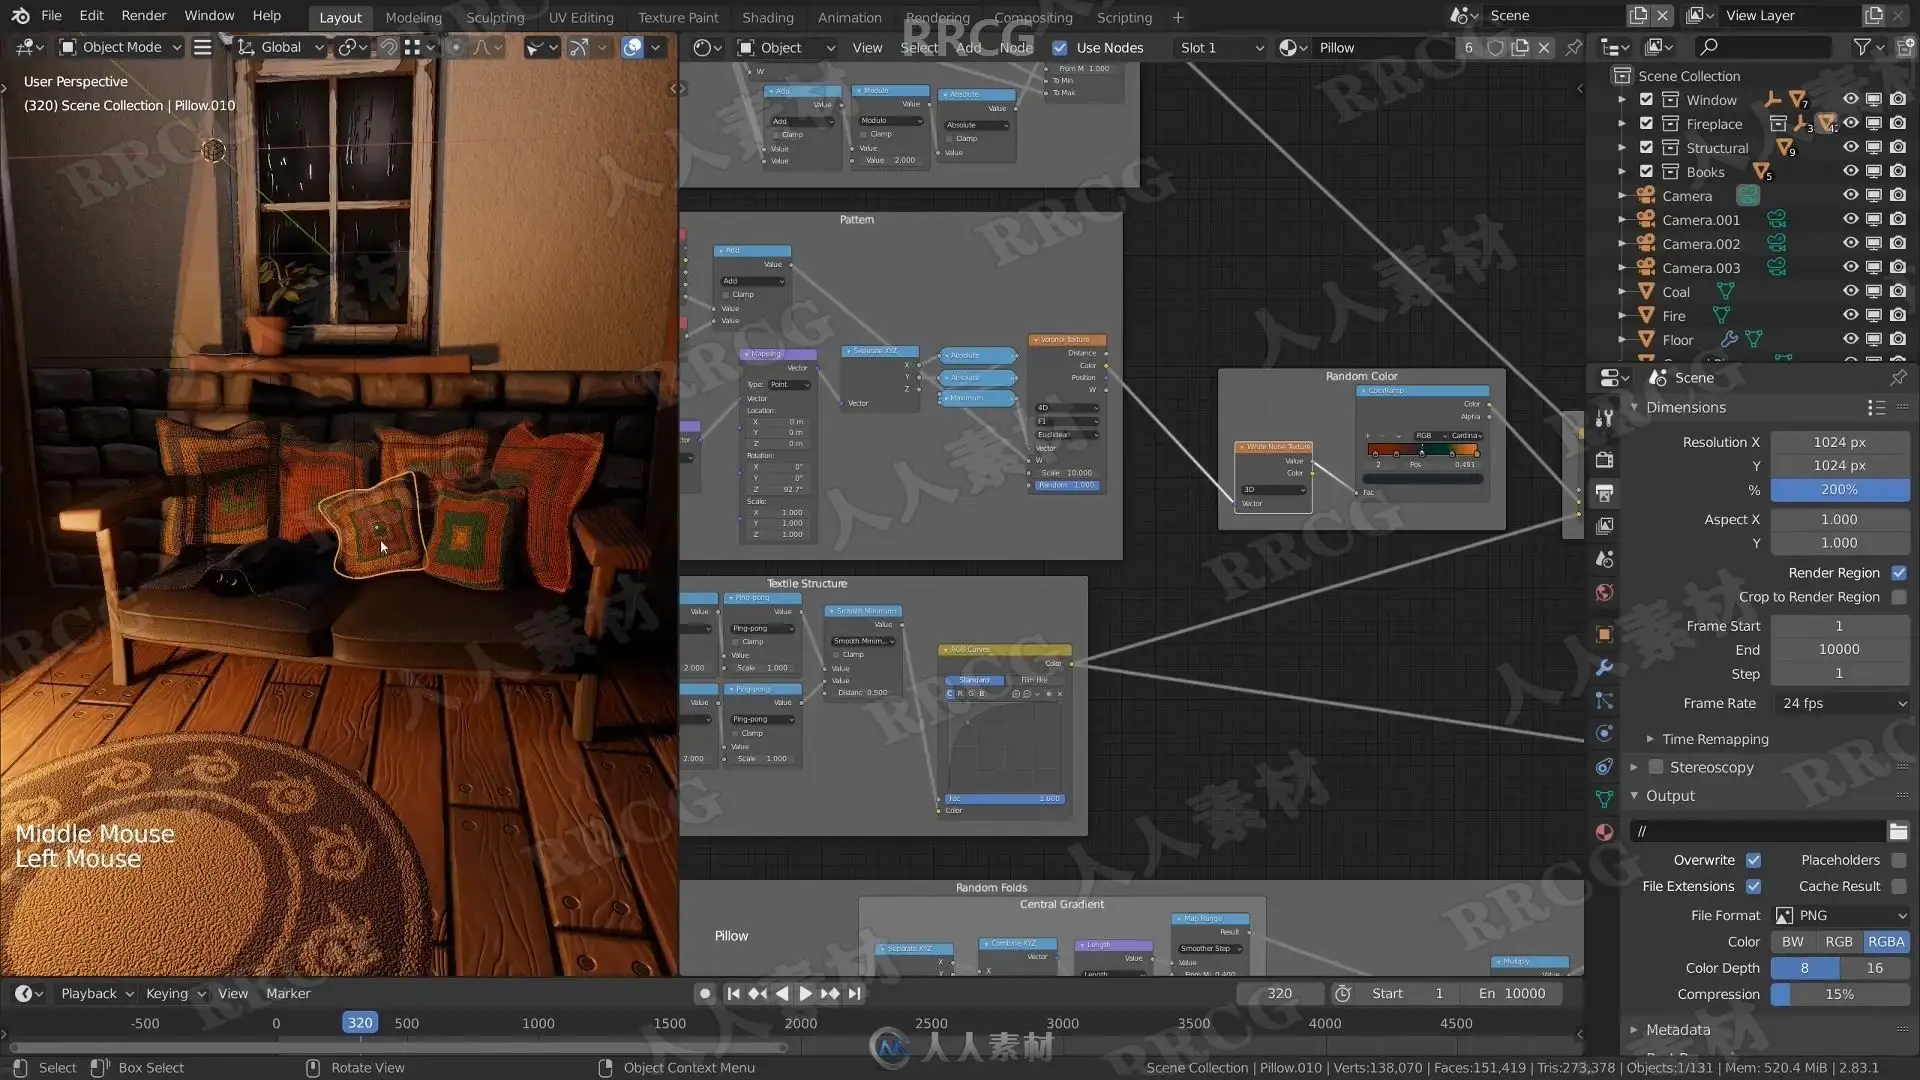Click the Compression percentage slider

click(x=1839, y=994)
